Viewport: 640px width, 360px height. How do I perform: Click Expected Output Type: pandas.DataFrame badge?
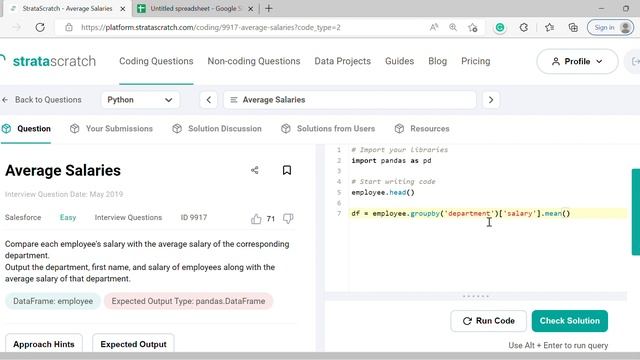188,301
